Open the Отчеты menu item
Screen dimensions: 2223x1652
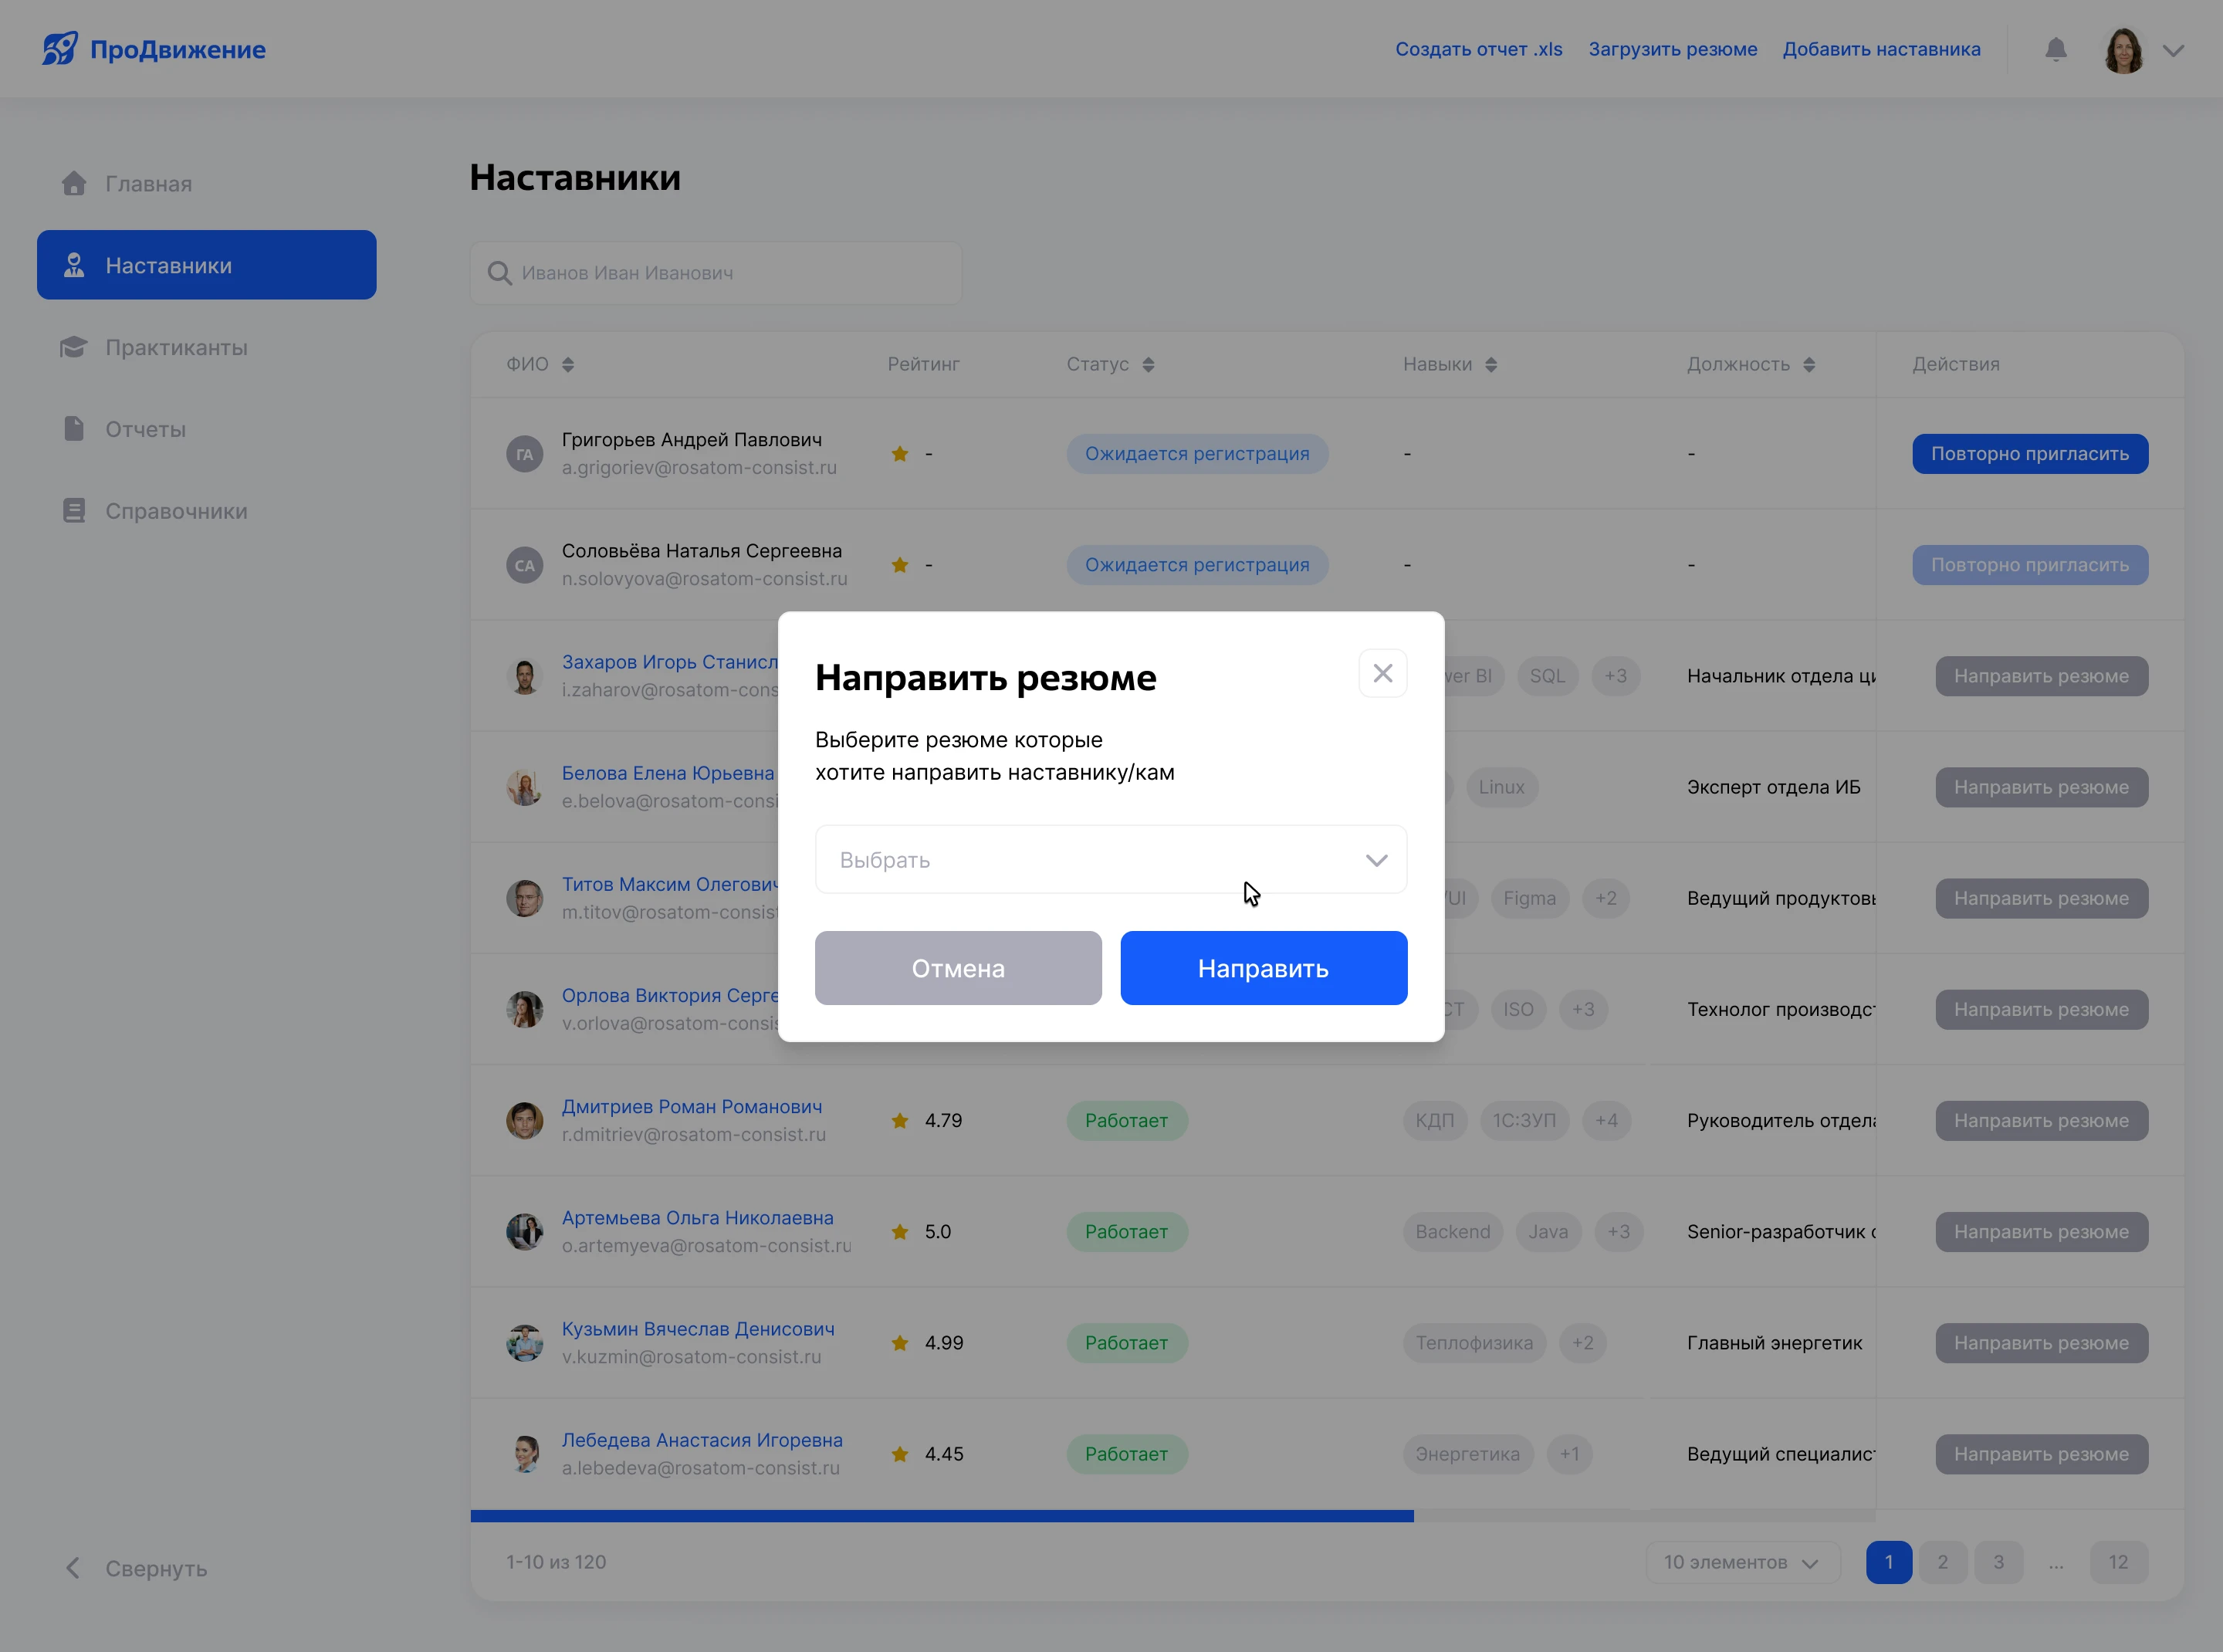207,429
